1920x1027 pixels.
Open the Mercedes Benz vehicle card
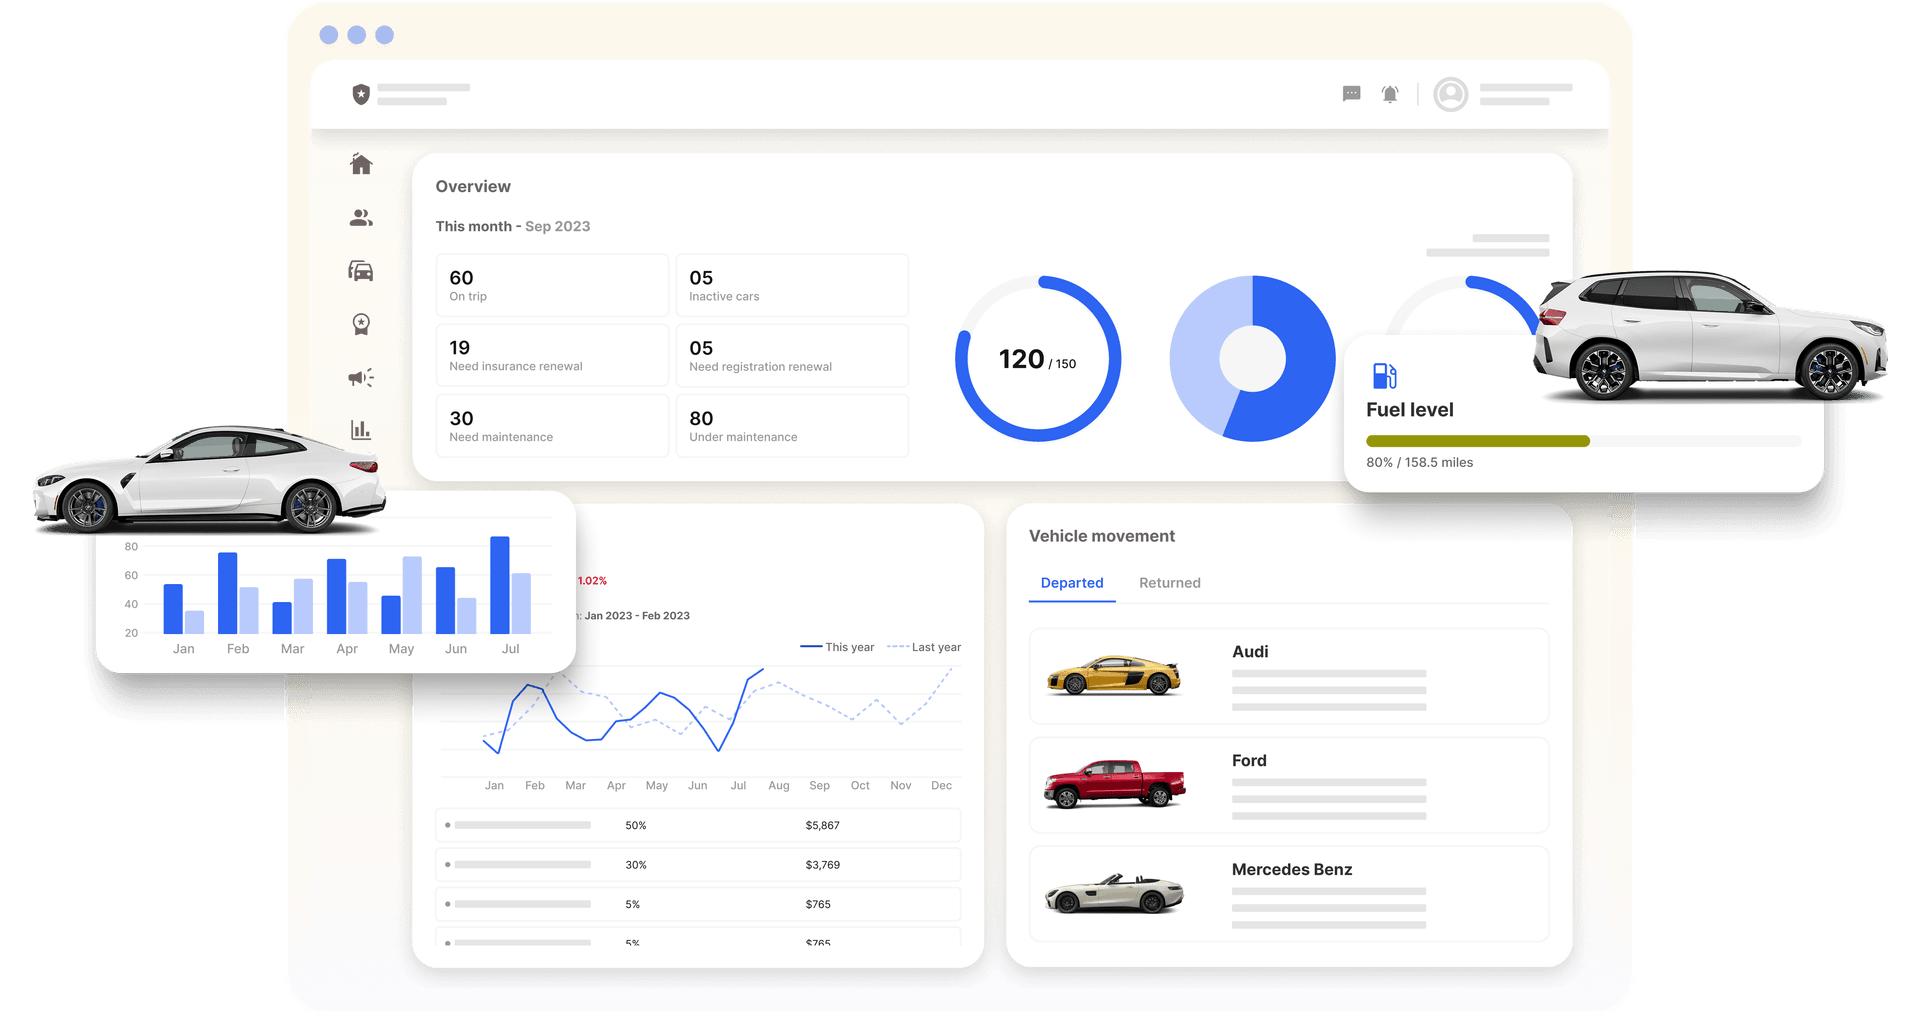pos(1288,894)
